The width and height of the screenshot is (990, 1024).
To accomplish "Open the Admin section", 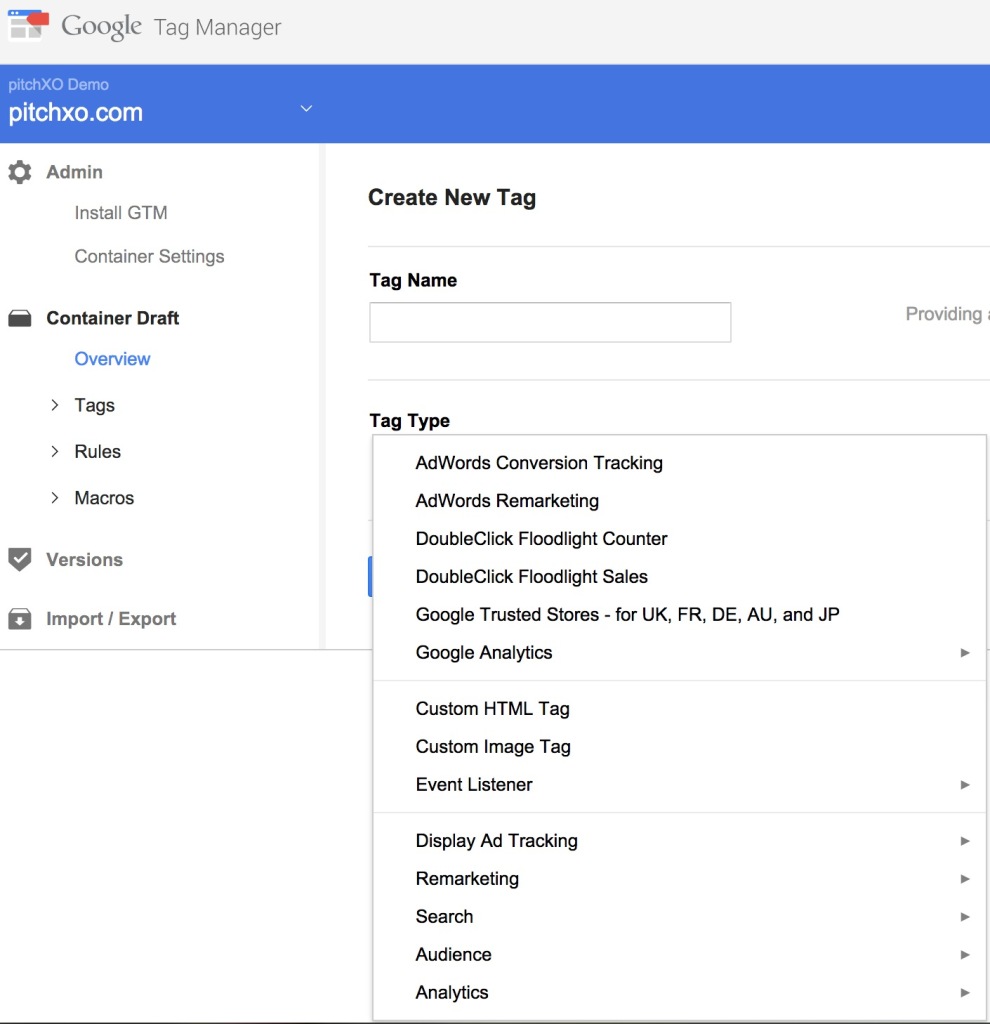I will click(74, 172).
